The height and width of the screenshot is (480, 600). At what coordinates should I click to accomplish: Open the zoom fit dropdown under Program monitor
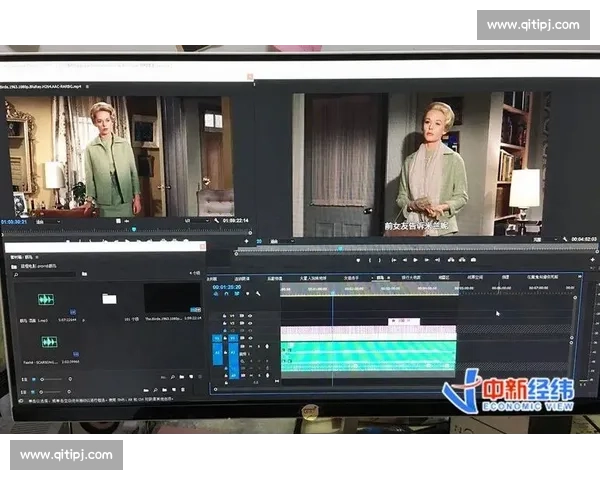pyautogui.click(x=282, y=240)
